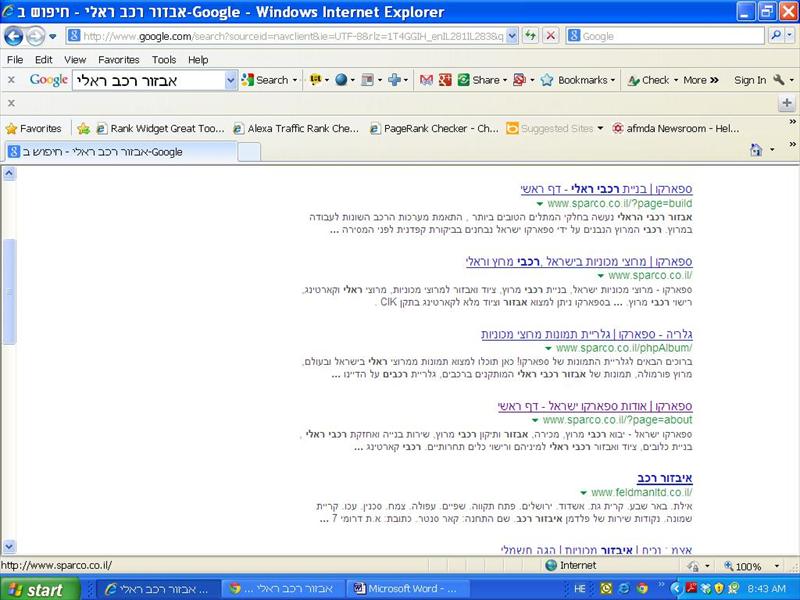Click the browser Back arrow button
800x600 pixels.
[13, 36]
